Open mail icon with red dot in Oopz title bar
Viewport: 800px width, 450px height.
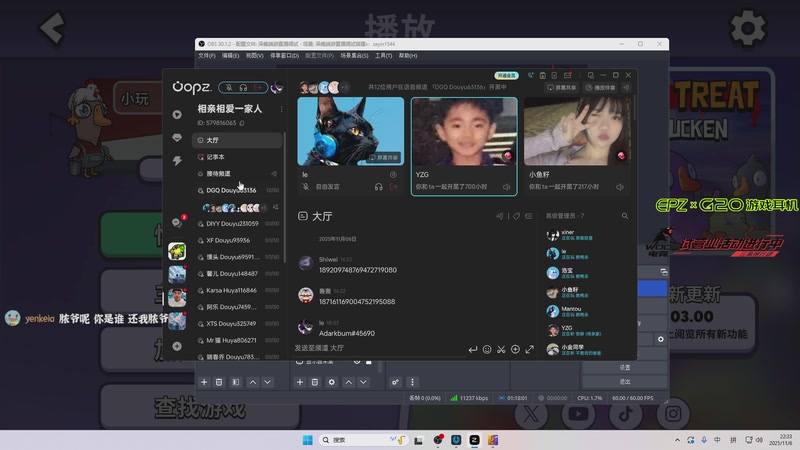pos(567,76)
